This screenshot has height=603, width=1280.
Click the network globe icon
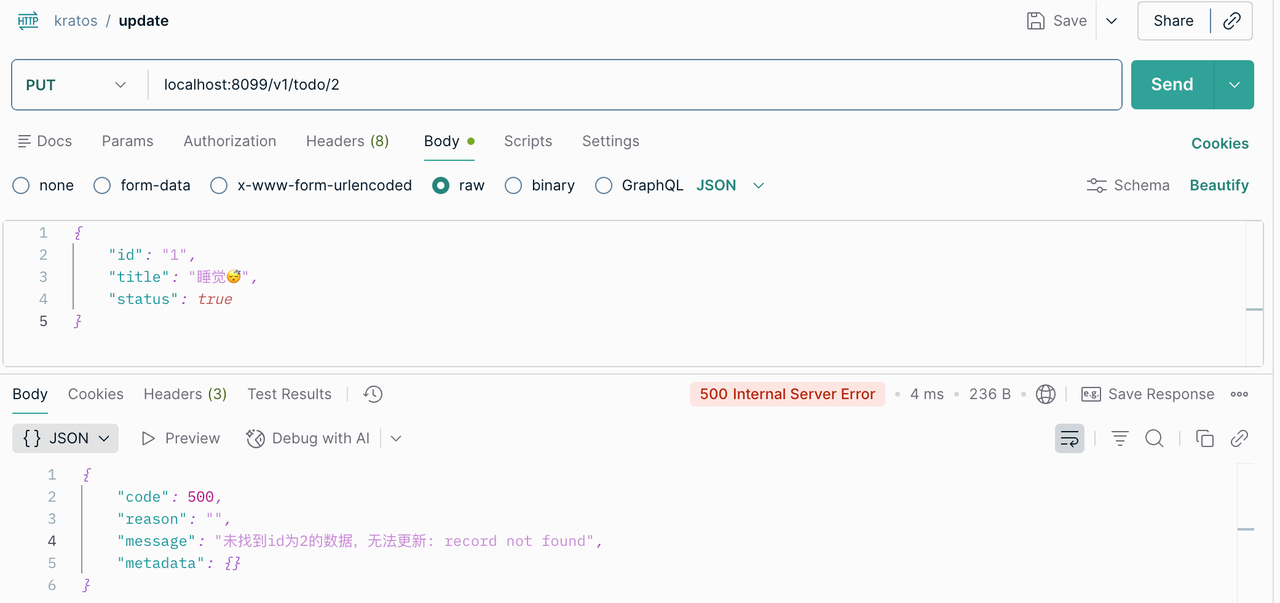click(1046, 394)
